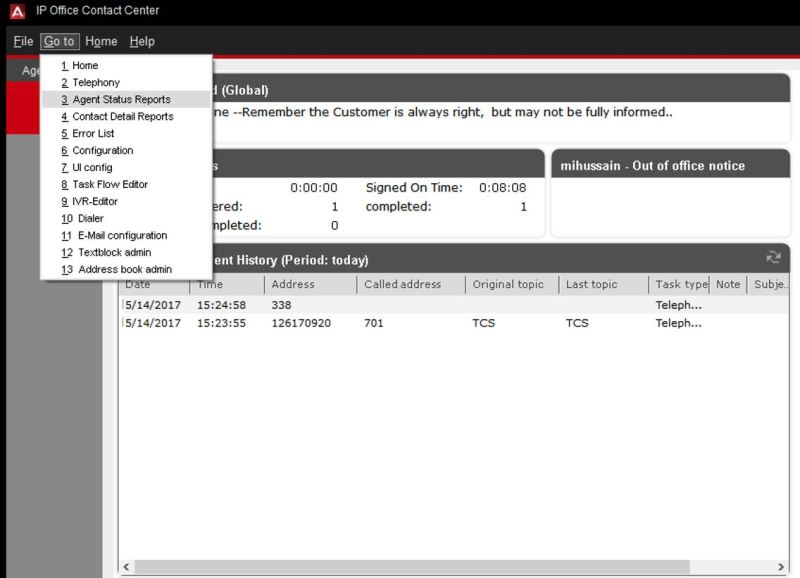Open Configuration from Go to menu
This screenshot has height=578, width=800.
(126, 150)
